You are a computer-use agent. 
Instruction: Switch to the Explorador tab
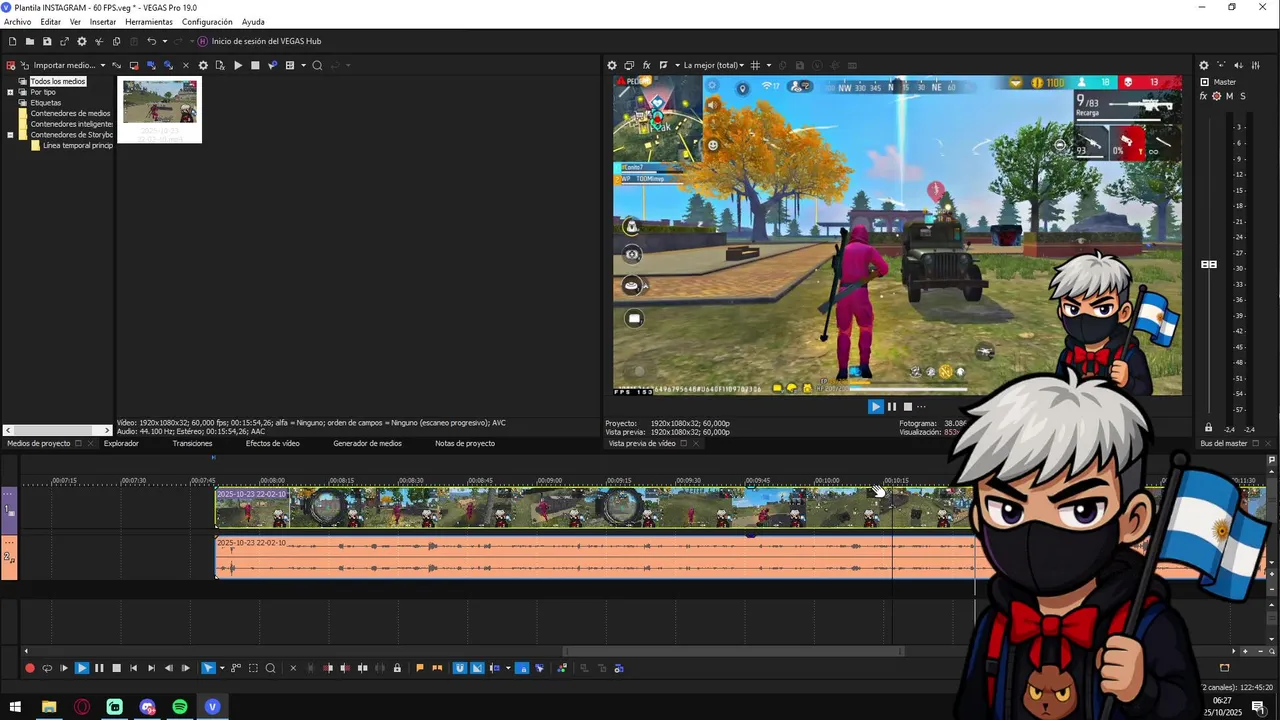coord(121,443)
